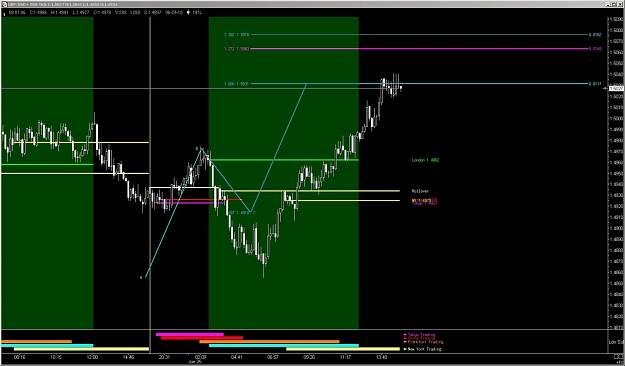Click the chart window icon in title bar
This screenshot has height=366, width=625.
coord(4,4)
